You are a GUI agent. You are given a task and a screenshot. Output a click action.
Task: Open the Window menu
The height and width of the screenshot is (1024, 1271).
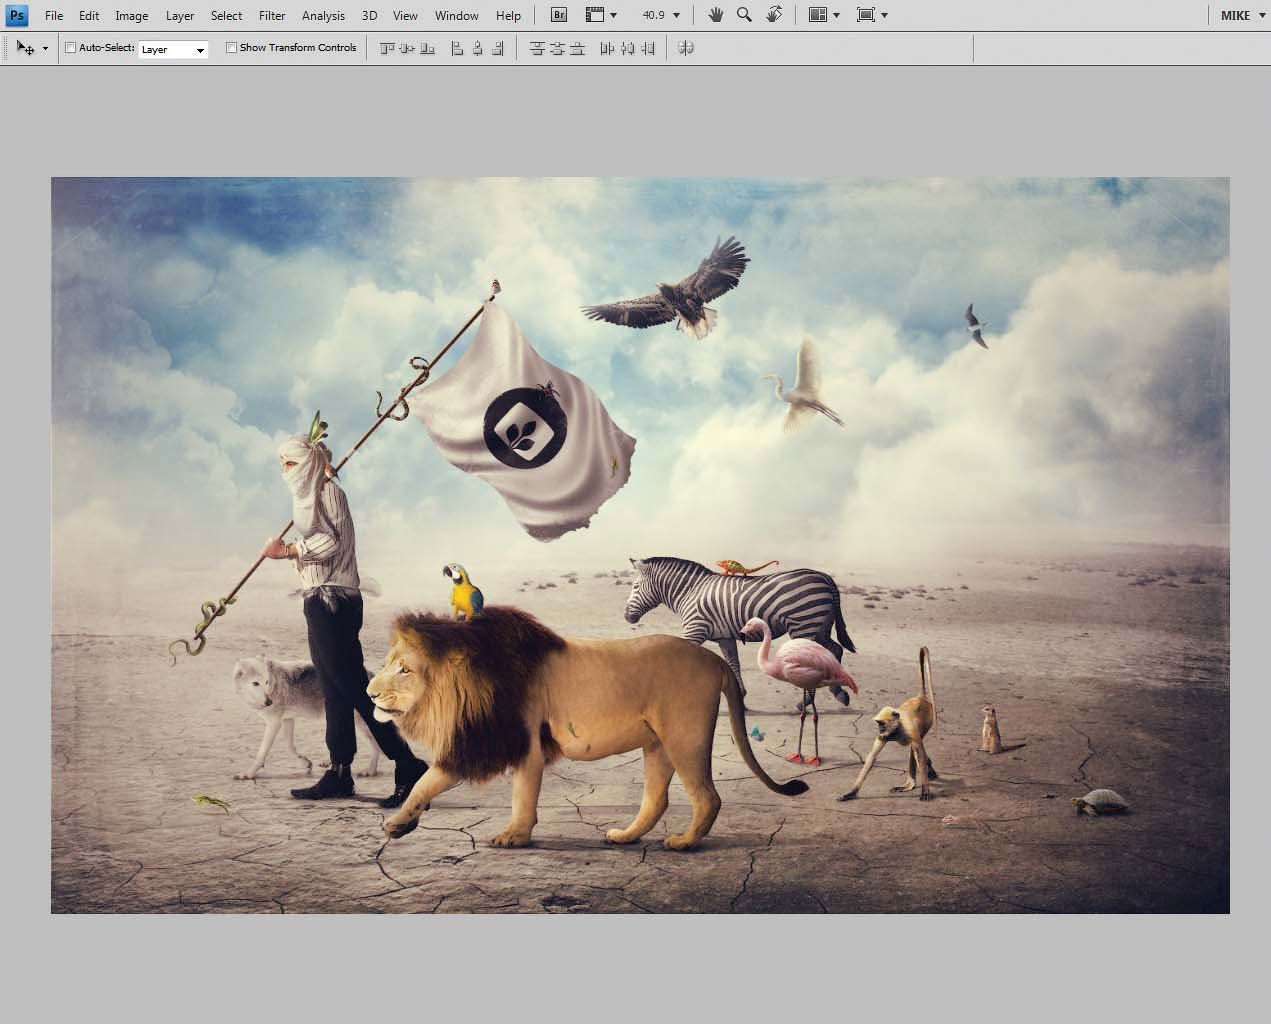pyautogui.click(x=456, y=15)
